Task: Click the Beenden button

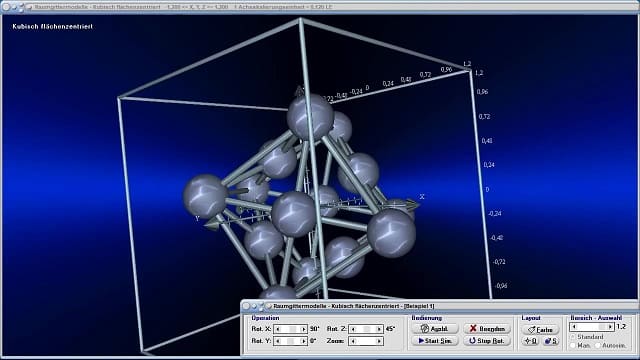Action: click(x=487, y=329)
